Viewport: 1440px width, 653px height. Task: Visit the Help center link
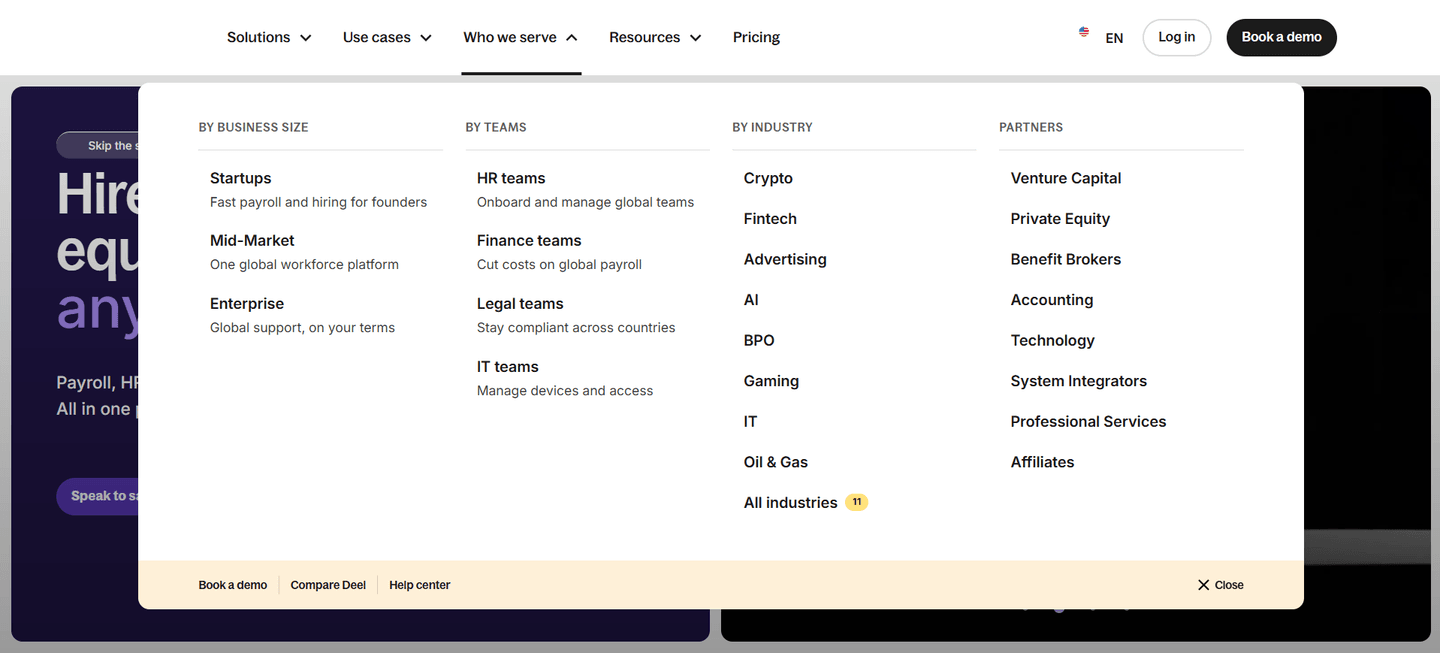420,585
